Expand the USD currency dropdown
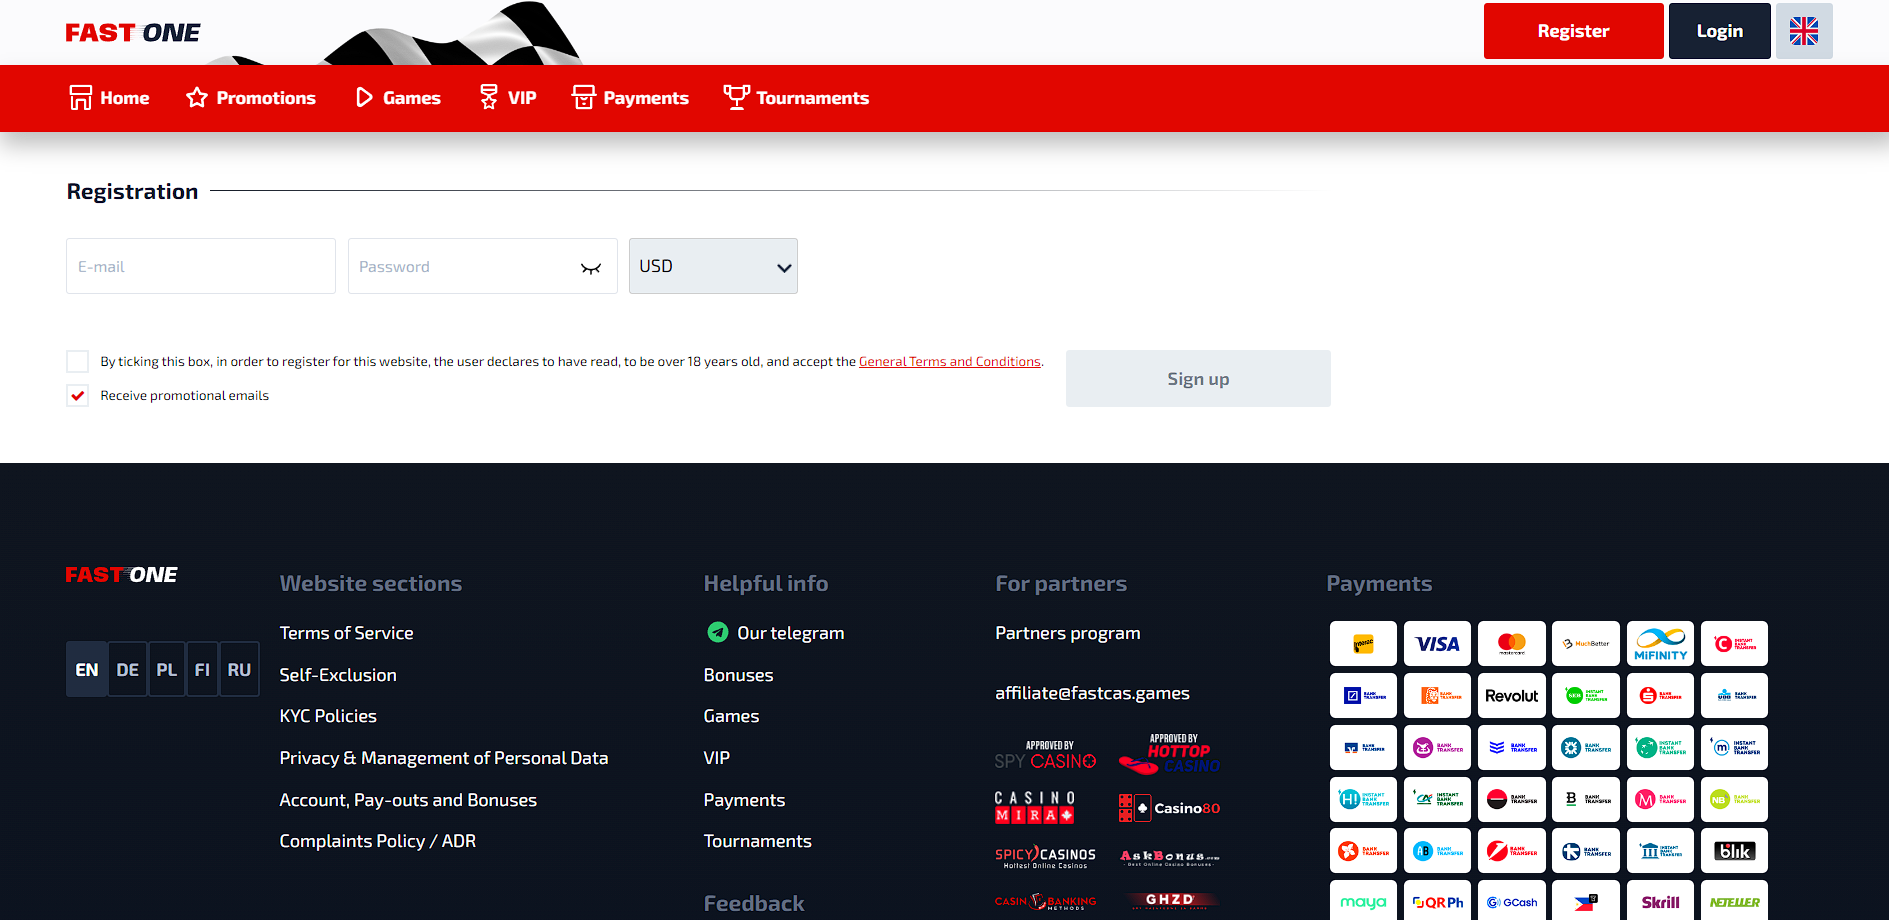The height and width of the screenshot is (920, 1889). click(713, 266)
